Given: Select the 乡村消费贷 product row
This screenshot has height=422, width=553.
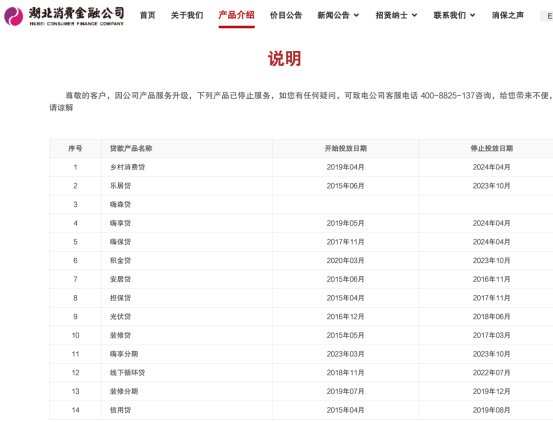Looking at the screenshot, I should (x=301, y=167).
